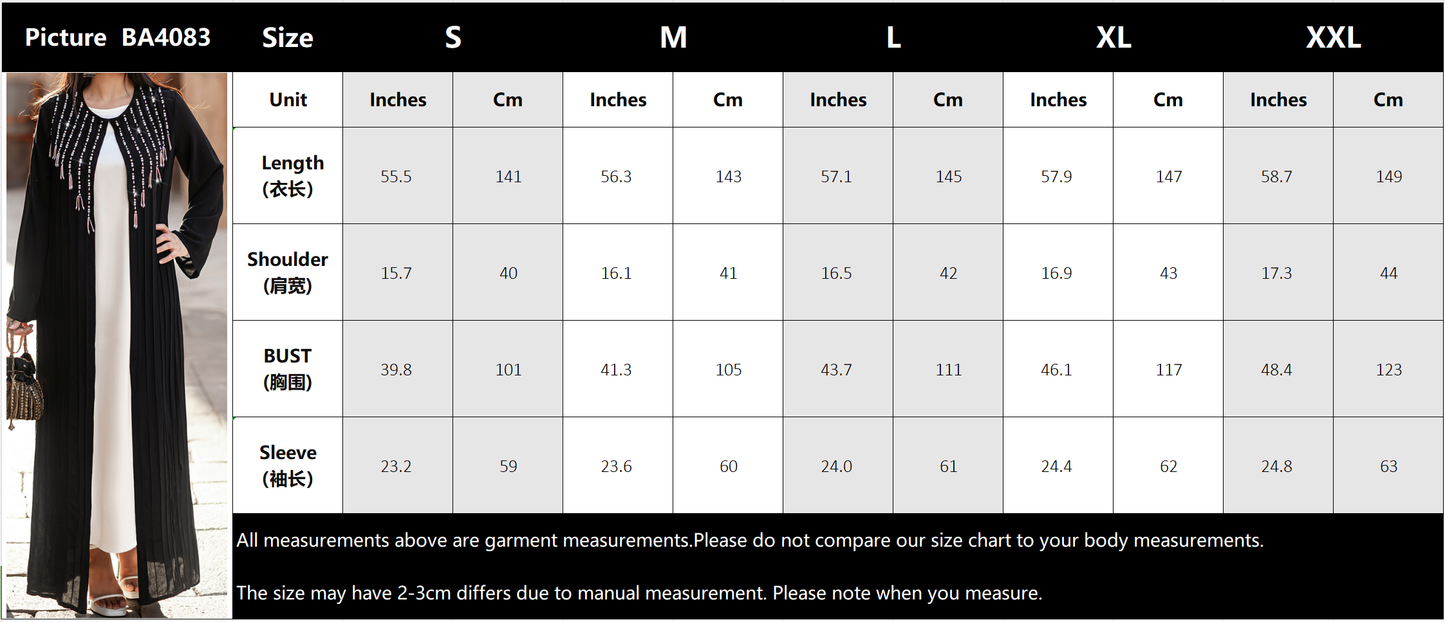Select the Shoulder row label
Image resolution: width=1445 pixels, height=622 pixels.
pyautogui.click(x=288, y=272)
